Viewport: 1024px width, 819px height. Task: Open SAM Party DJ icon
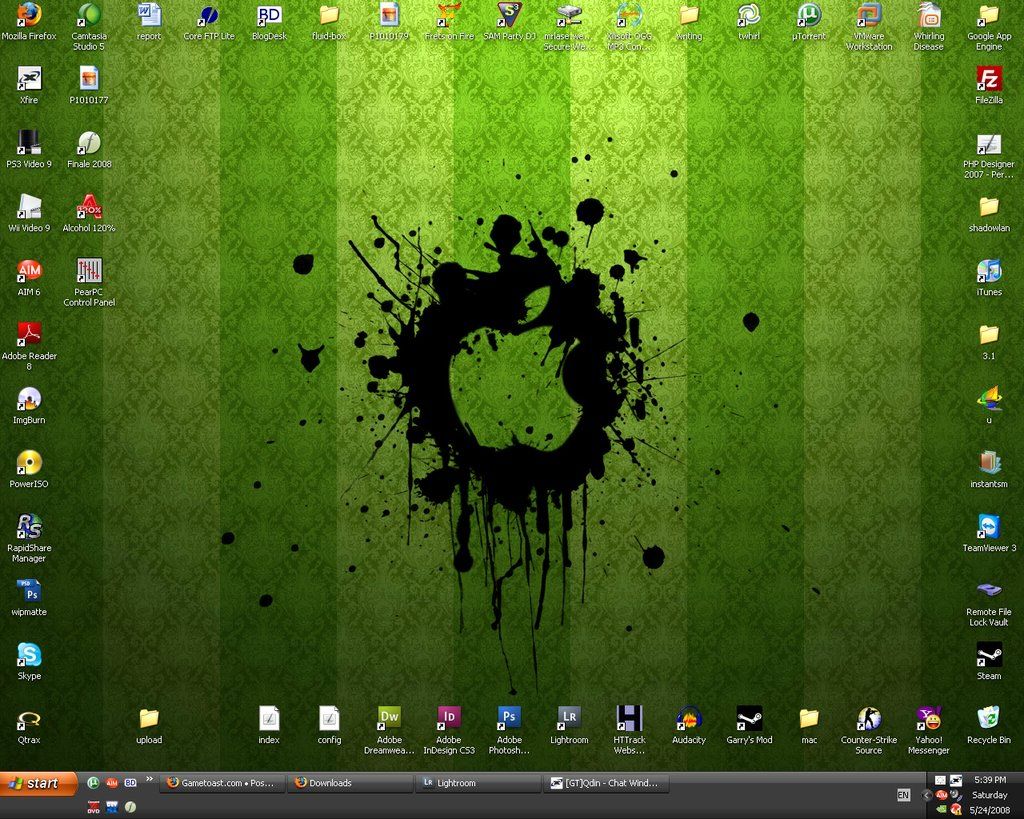[x=509, y=22]
